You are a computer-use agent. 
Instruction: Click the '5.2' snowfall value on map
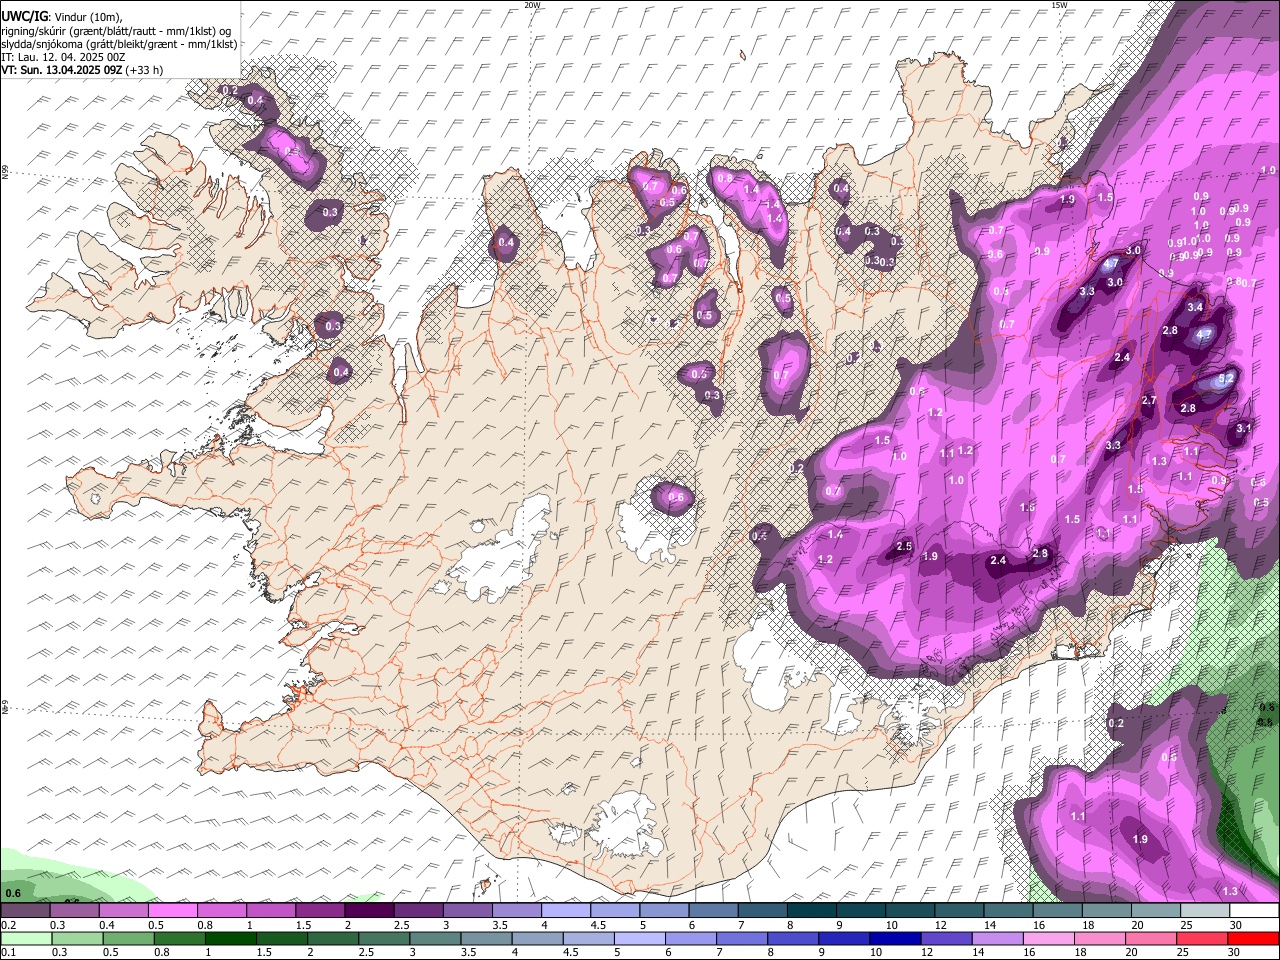click(1226, 379)
